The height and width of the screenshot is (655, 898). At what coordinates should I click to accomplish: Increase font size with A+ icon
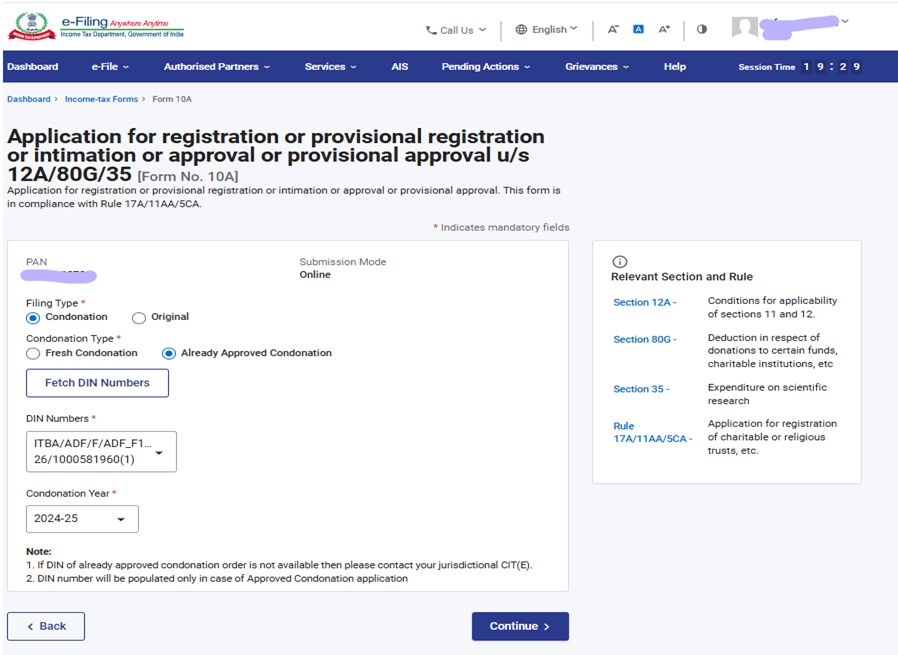coord(664,30)
